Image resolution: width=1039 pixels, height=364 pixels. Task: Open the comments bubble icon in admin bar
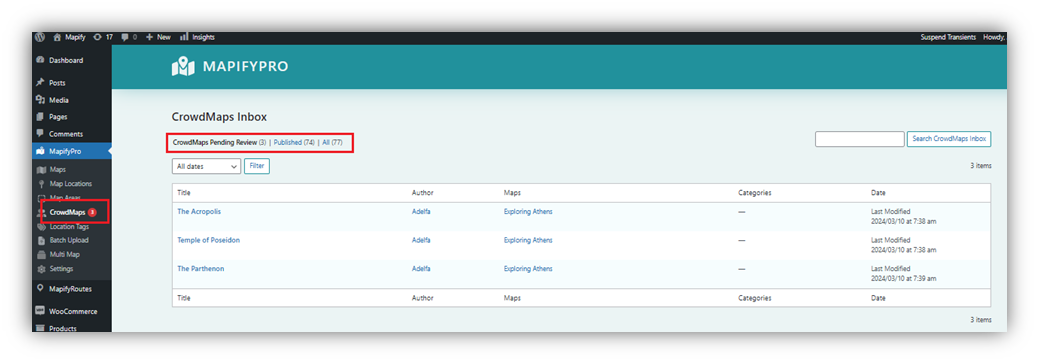click(125, 37)
